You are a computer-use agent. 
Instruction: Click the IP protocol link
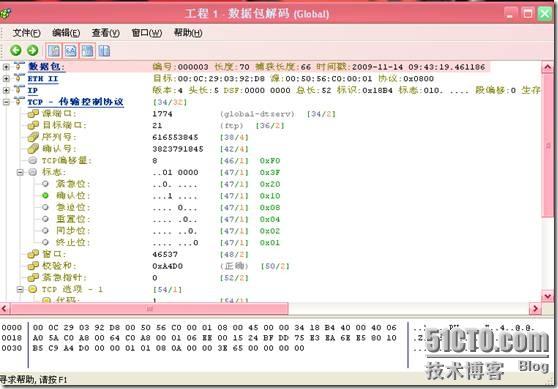click(33, 90)
